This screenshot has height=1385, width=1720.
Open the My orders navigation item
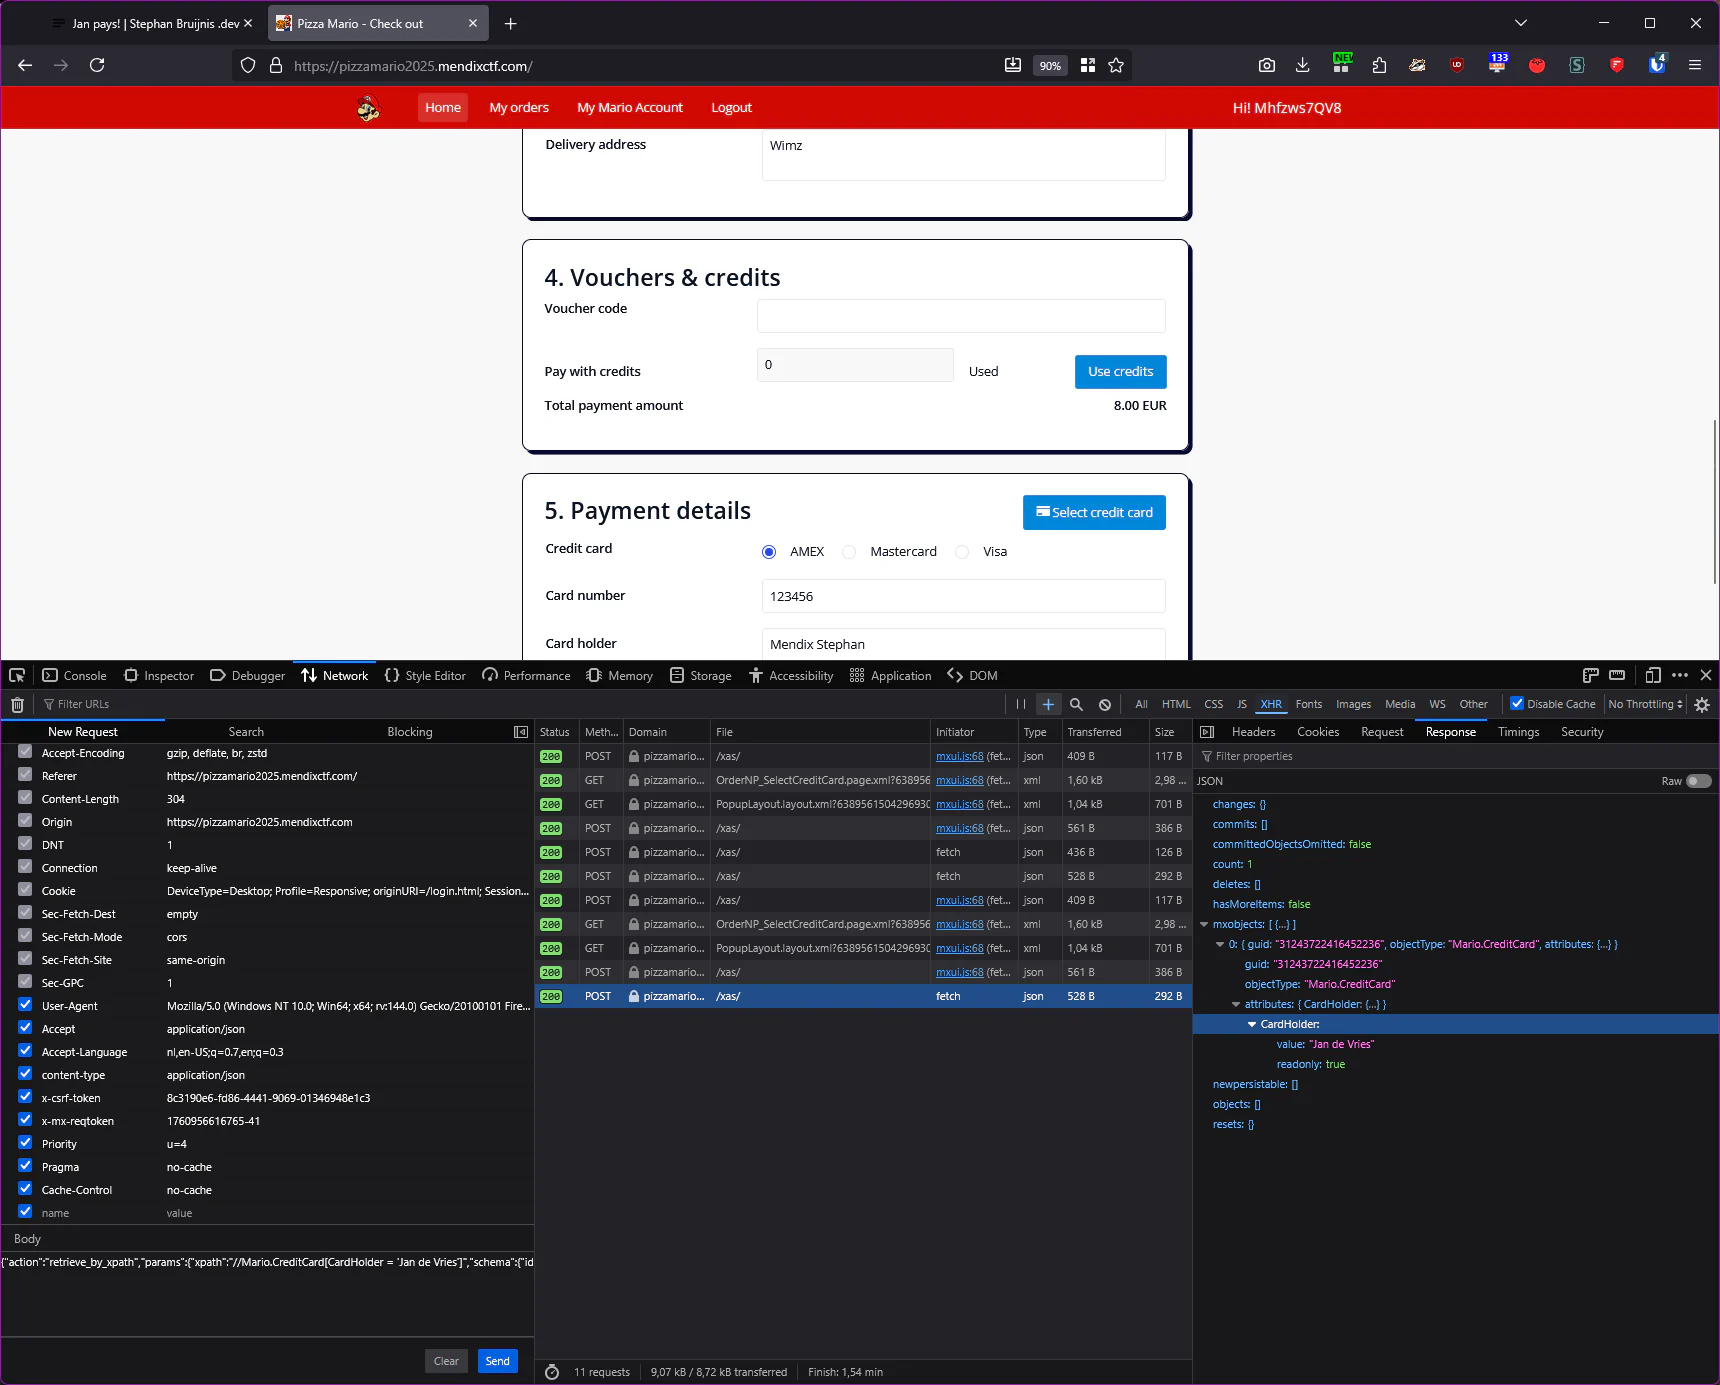(x=518, y=107)
